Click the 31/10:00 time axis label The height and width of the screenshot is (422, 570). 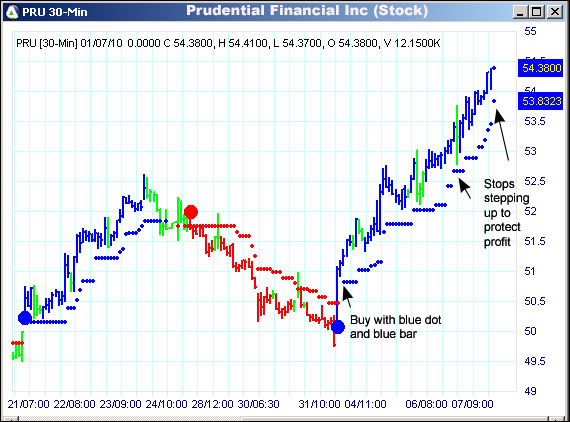point(319,404)
